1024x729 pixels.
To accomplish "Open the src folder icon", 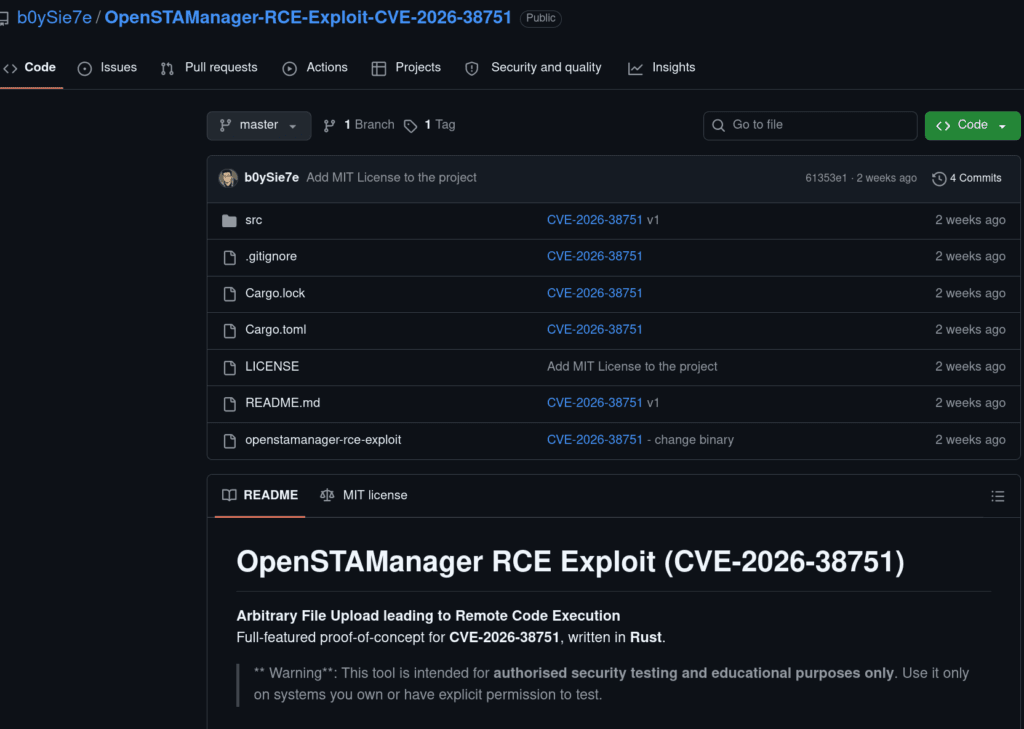I will point(229,221).
